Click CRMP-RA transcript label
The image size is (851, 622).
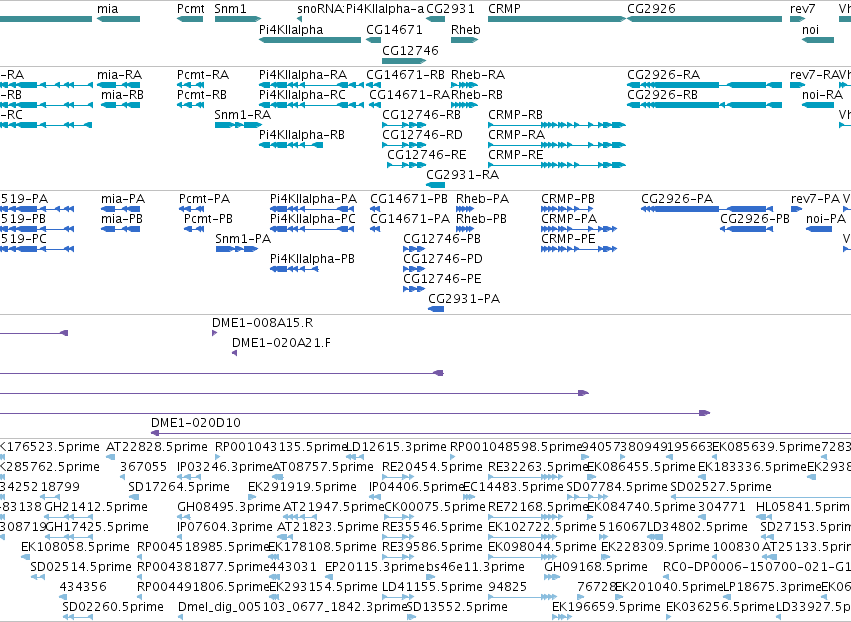click(x=516, y=135)
